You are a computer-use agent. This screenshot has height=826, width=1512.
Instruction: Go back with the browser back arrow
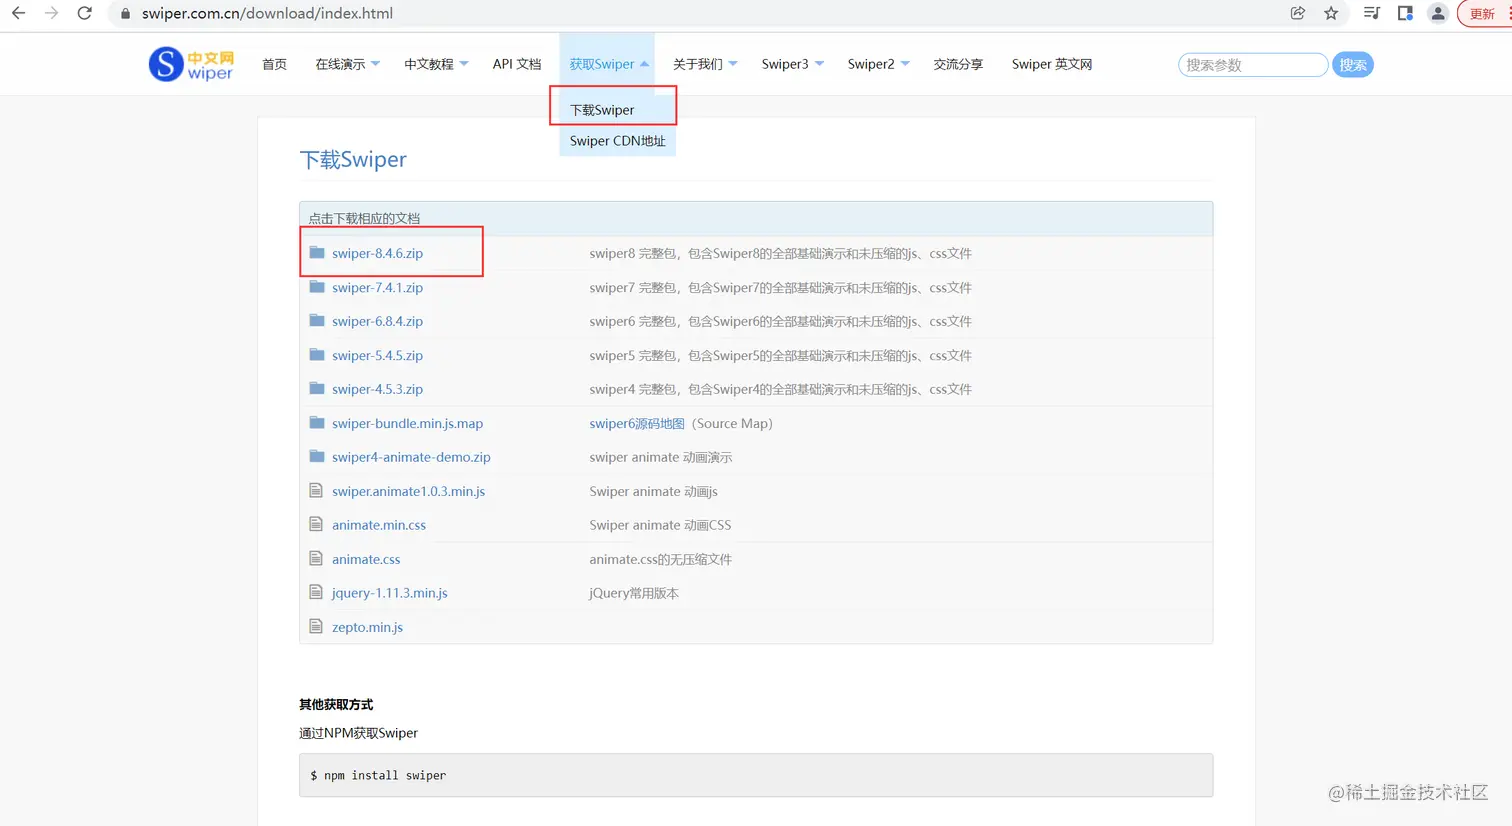point(18,13)
